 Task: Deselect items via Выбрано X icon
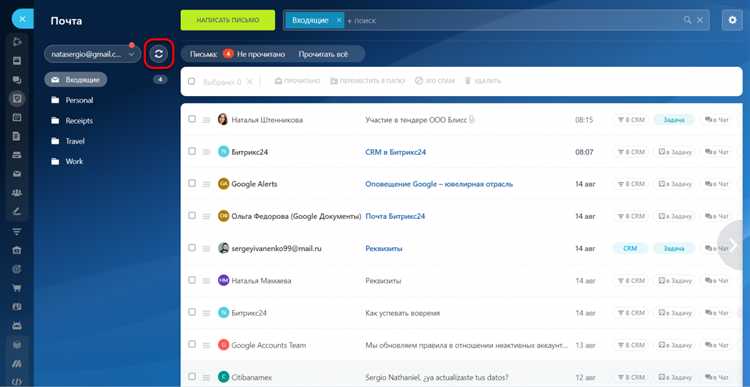(249, 82)
